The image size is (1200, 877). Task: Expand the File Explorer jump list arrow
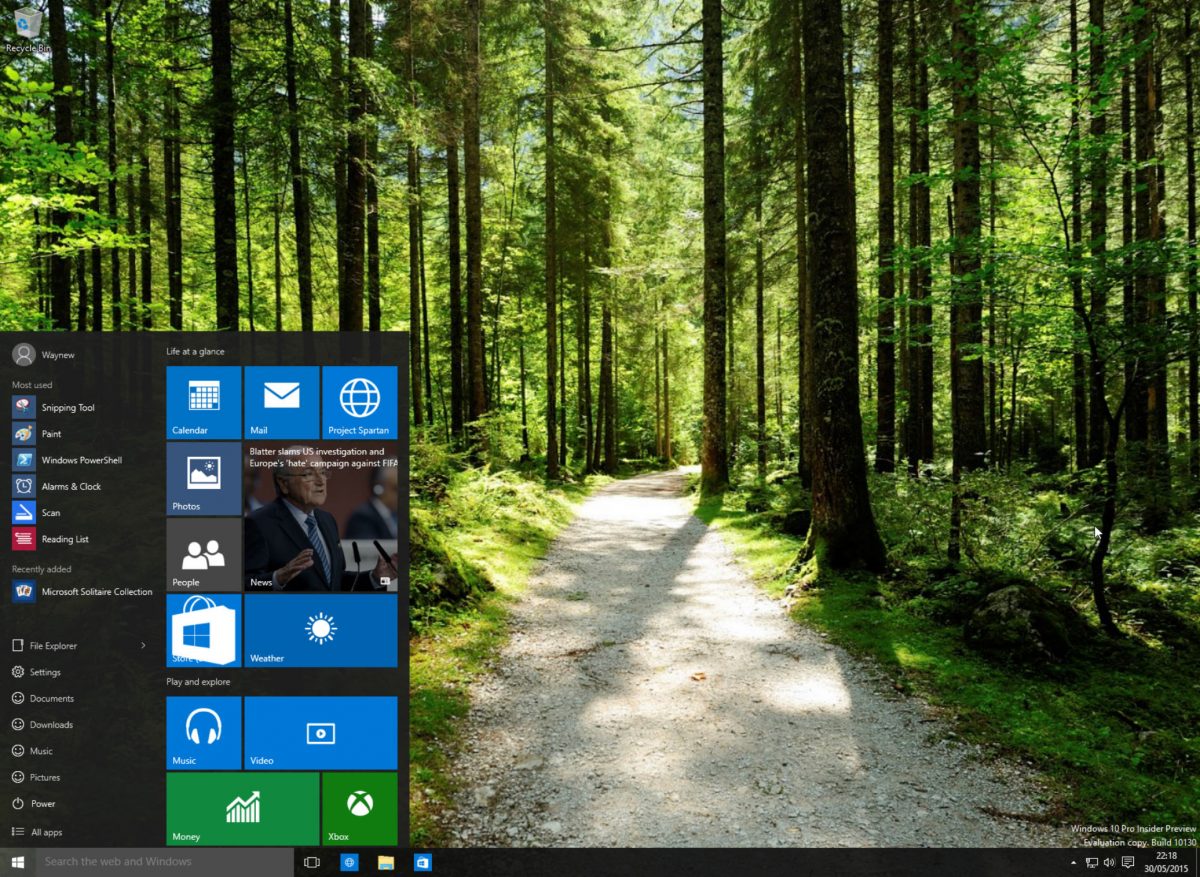143,645
